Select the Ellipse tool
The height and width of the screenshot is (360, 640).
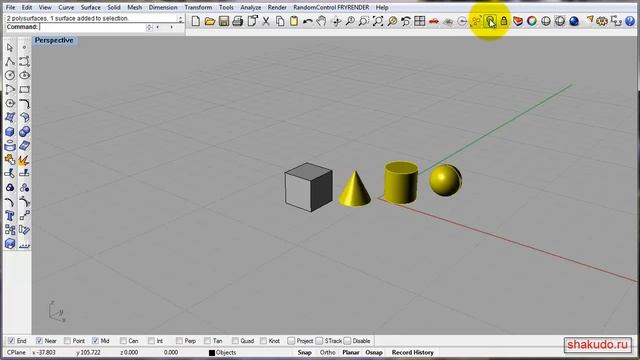point(24,76)
